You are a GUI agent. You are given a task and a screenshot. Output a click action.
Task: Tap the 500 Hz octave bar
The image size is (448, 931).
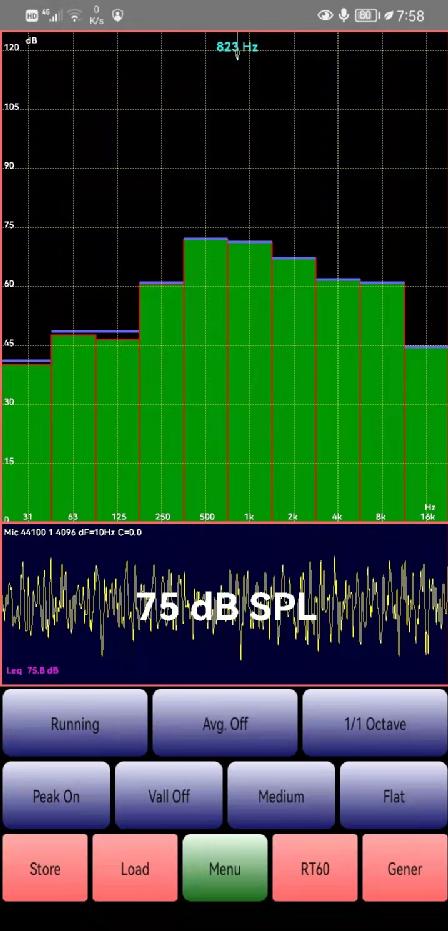[206, 380]
